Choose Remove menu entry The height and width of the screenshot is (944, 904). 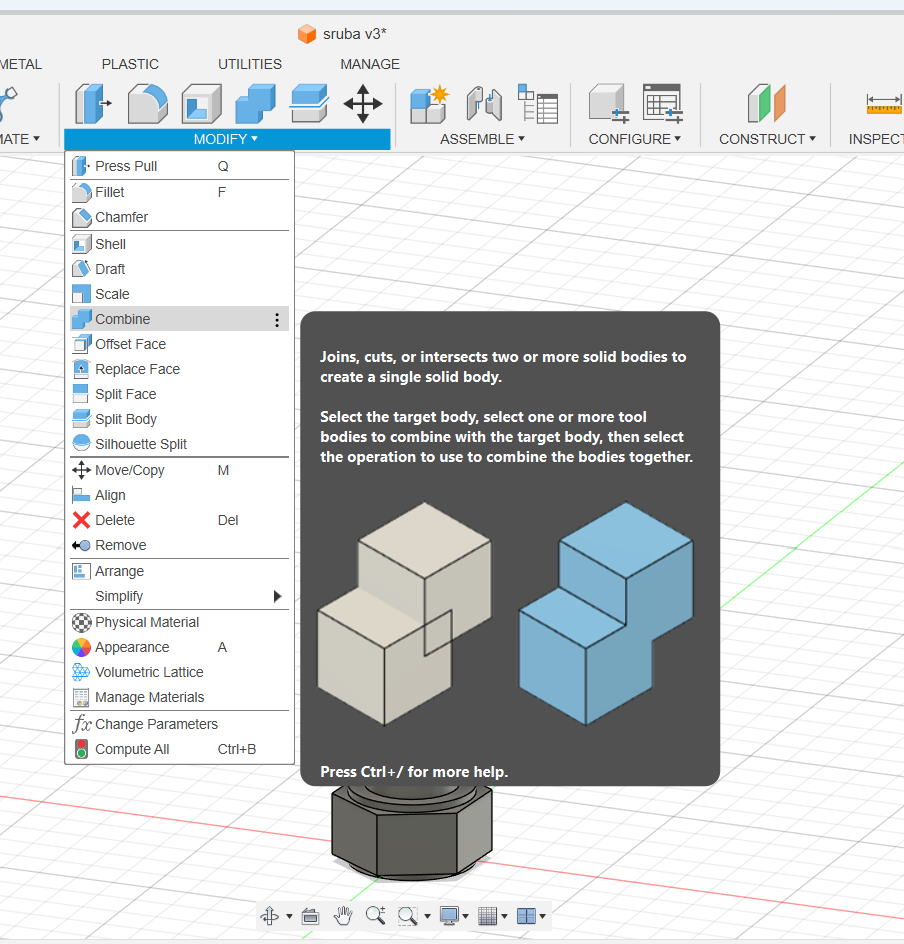click(x=179, y=545)
